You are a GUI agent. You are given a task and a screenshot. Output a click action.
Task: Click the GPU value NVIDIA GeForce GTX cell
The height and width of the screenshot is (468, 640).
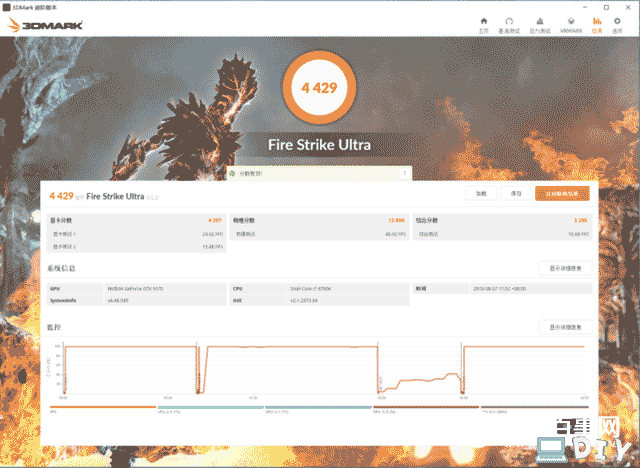click(x=165, y=288)
